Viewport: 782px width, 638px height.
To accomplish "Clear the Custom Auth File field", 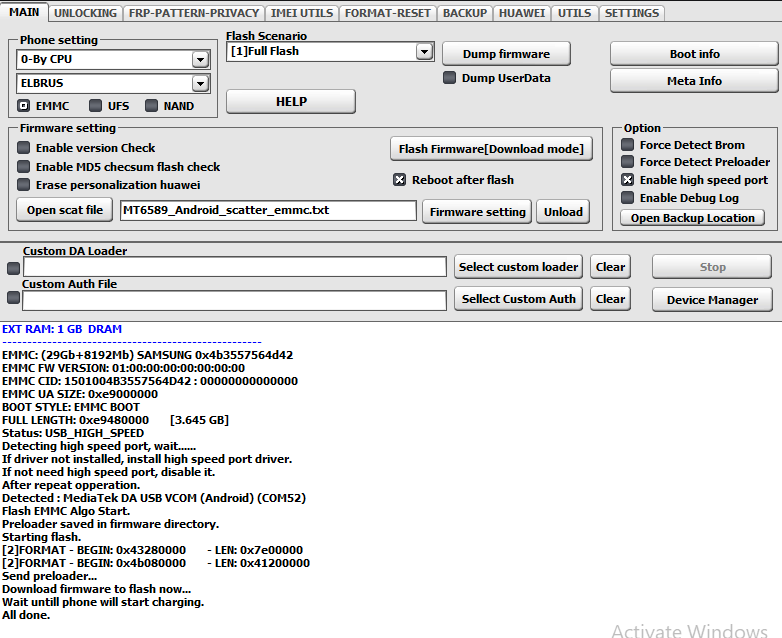I will pos(610,299).
